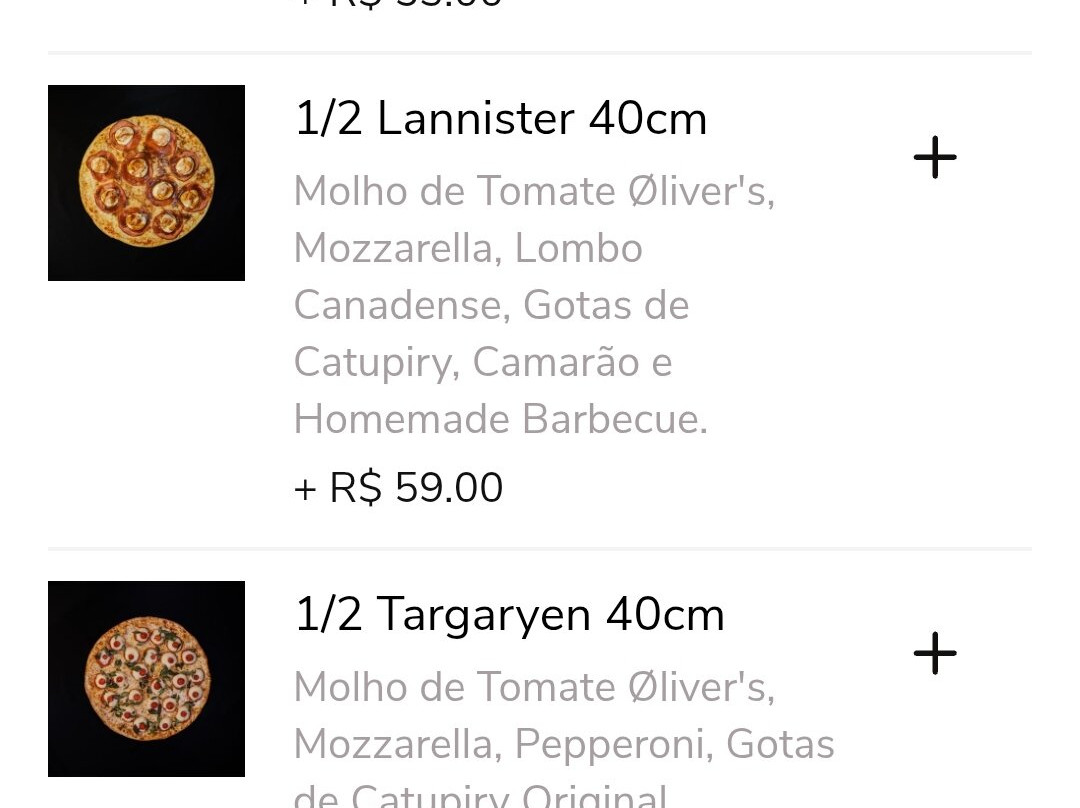Viewport: 1080px width, 808px height.
Task: Click "Homemade Barbecue." in Lannister description
Action: pos(500,419)
